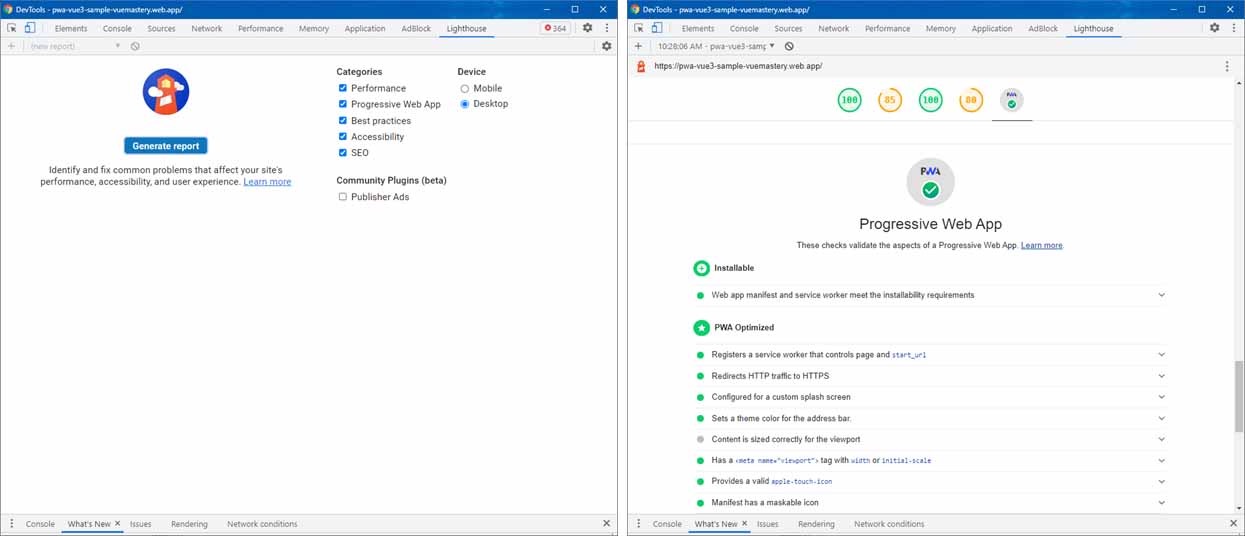Open the drawer three-dot menu in right window
Screen dimensions: 1245x536
638,524
